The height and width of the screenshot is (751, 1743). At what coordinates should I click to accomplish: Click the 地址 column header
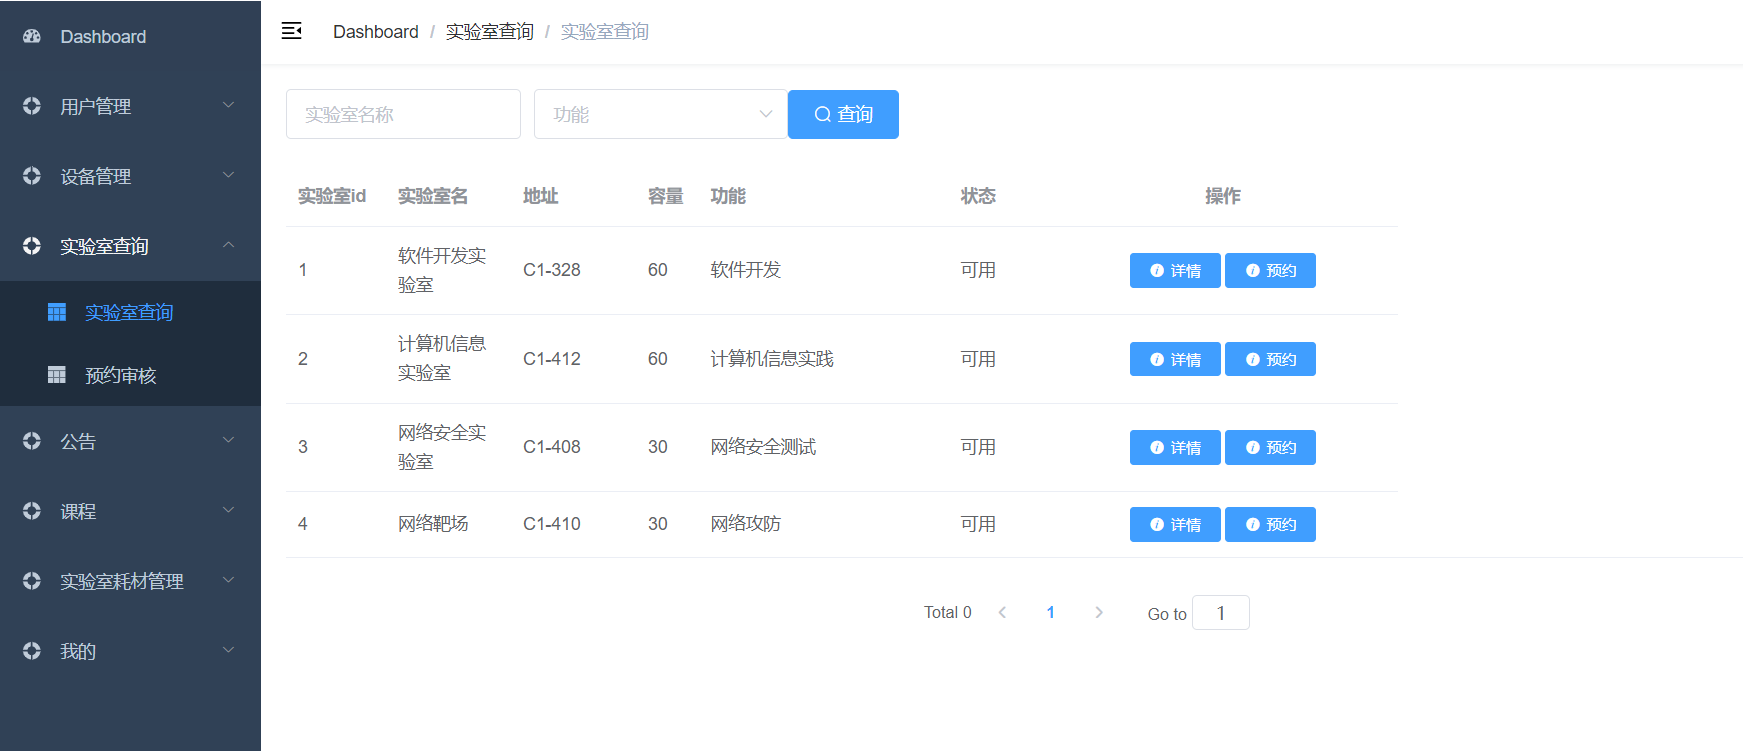coord(541,196)
